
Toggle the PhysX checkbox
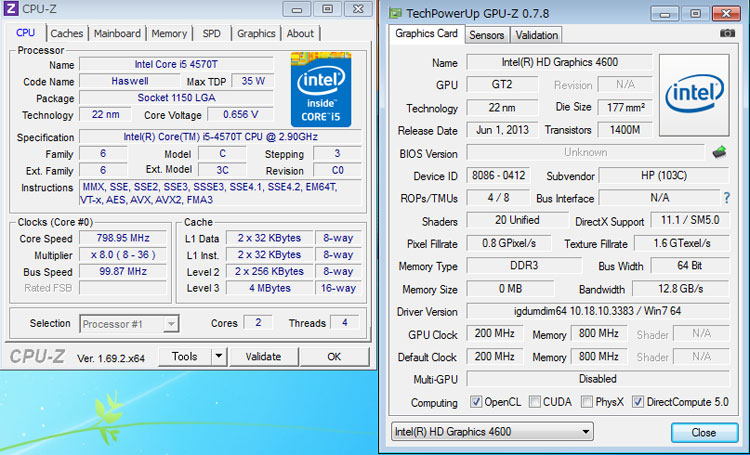click(586, 401)
